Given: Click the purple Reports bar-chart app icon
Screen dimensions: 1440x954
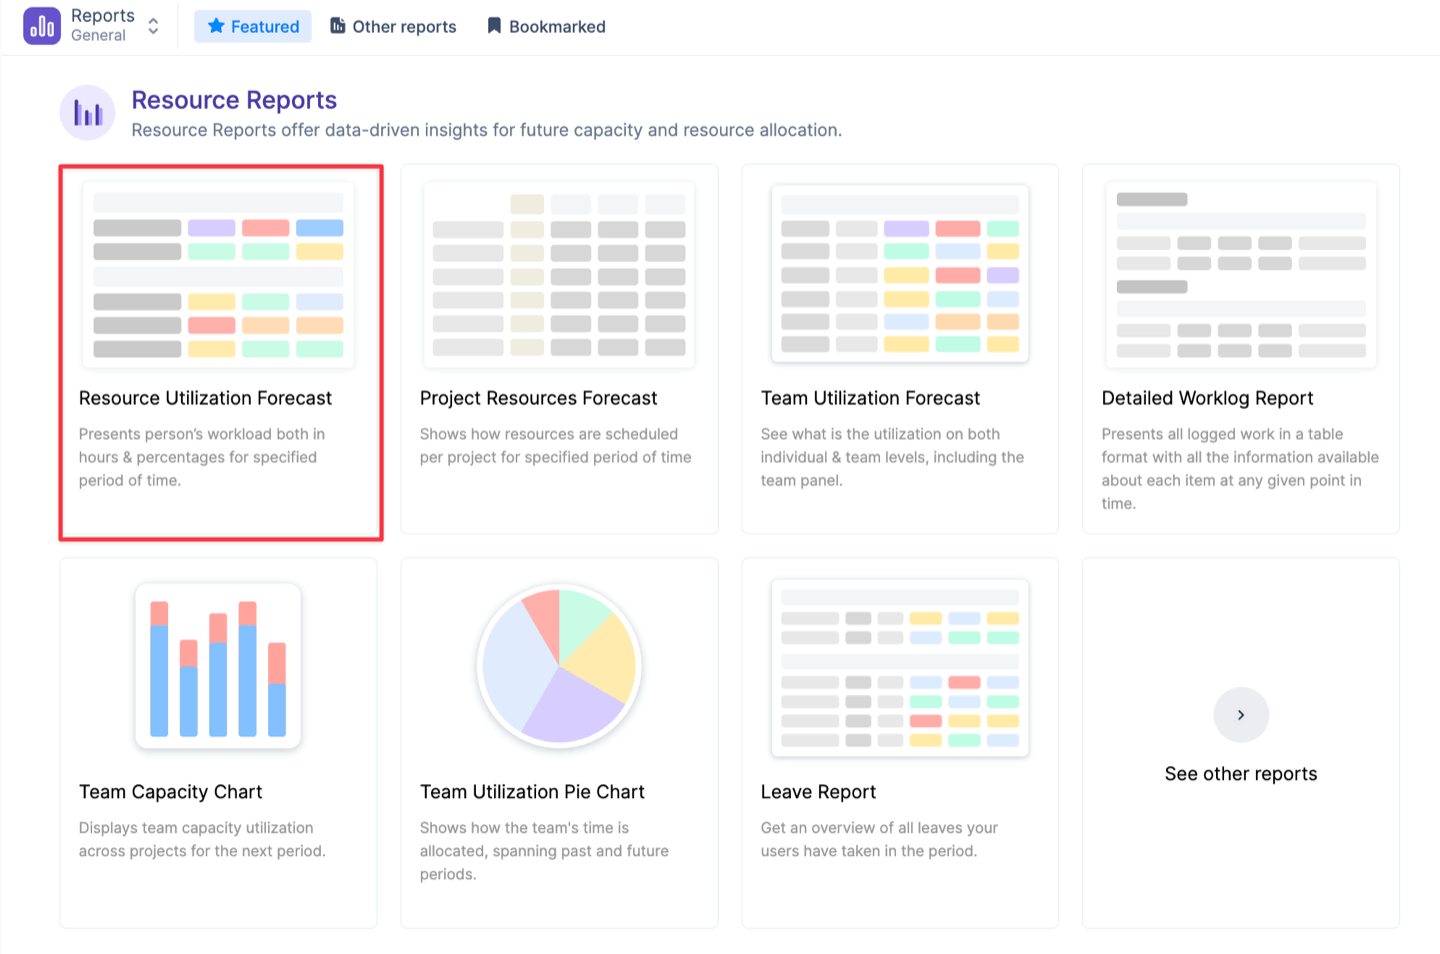Looking at the screenshot, I should pyautogui.click(x=42, y=26).
